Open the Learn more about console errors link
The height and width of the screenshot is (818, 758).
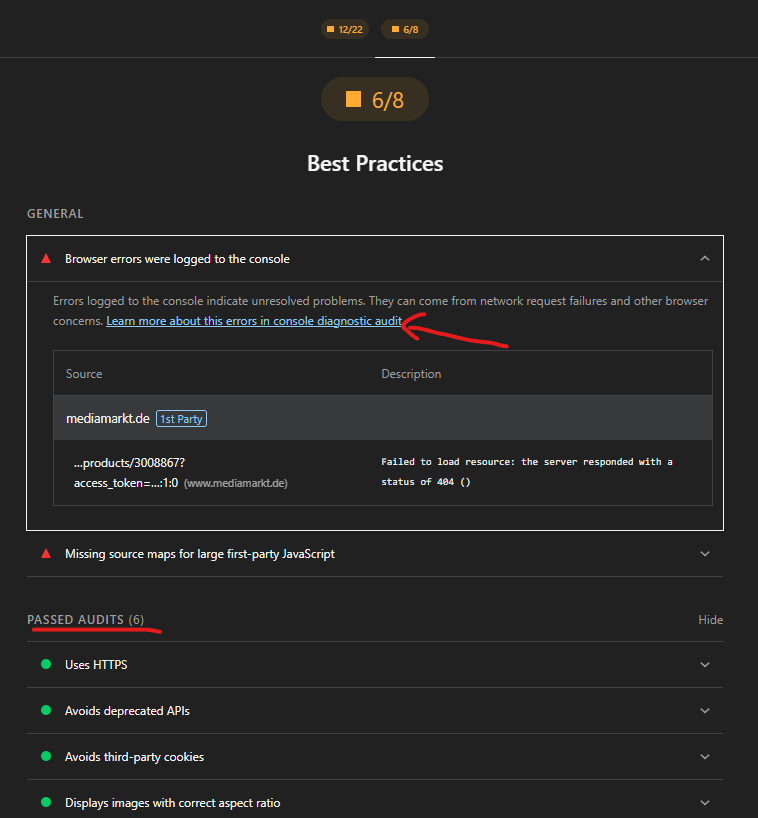click(x=254, y=321)
